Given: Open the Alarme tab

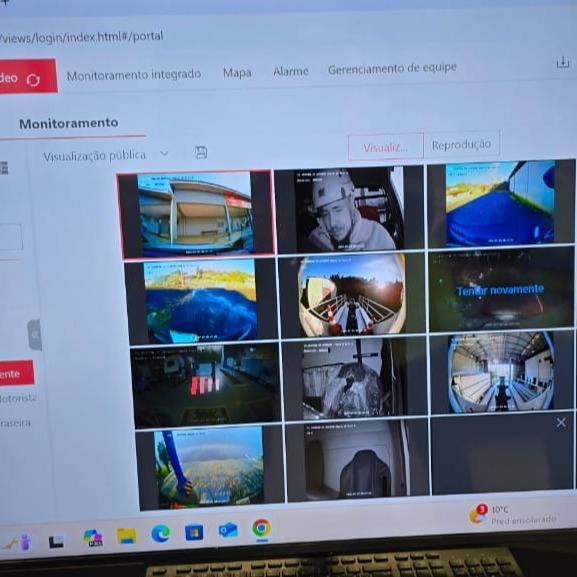Looking at the screenshot, I should (291, 71).
